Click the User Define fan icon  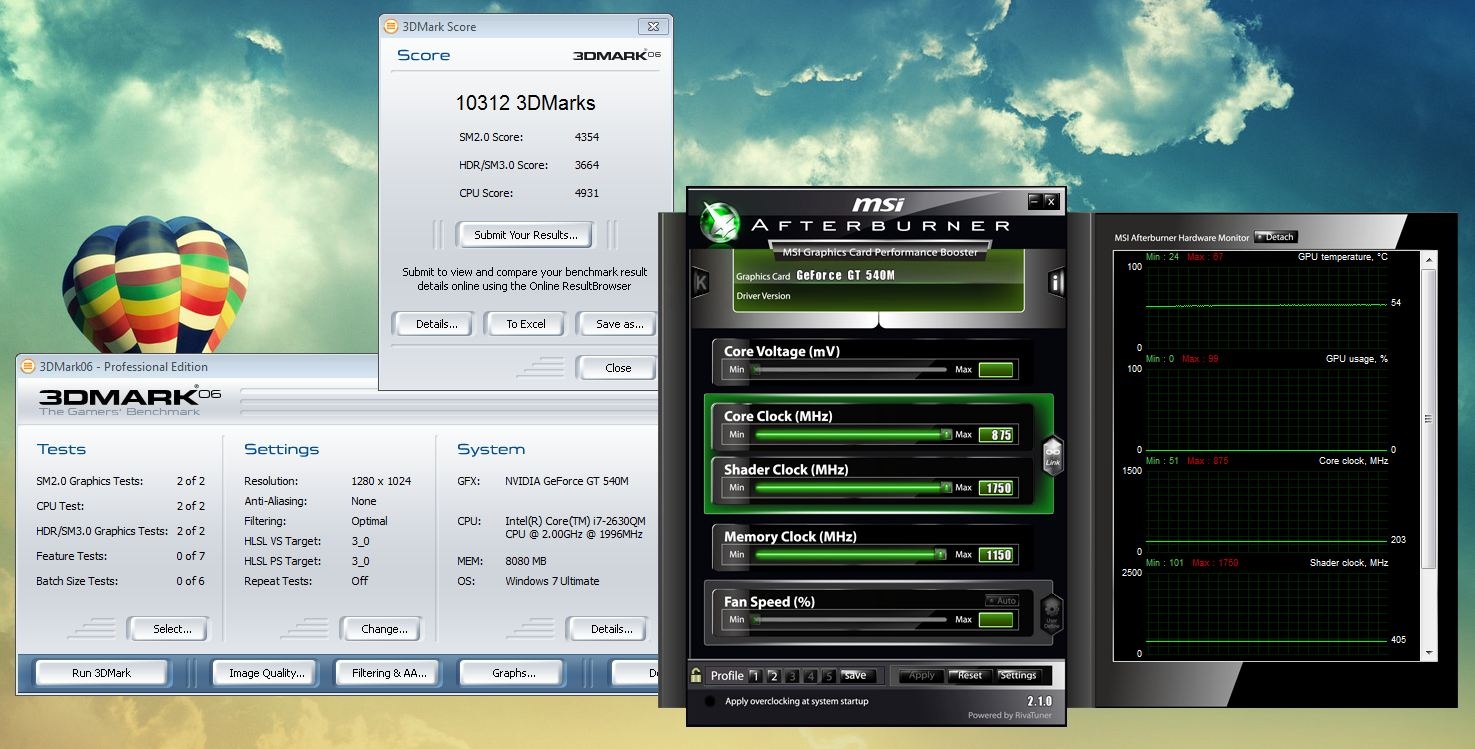(x=1051, y=613)
